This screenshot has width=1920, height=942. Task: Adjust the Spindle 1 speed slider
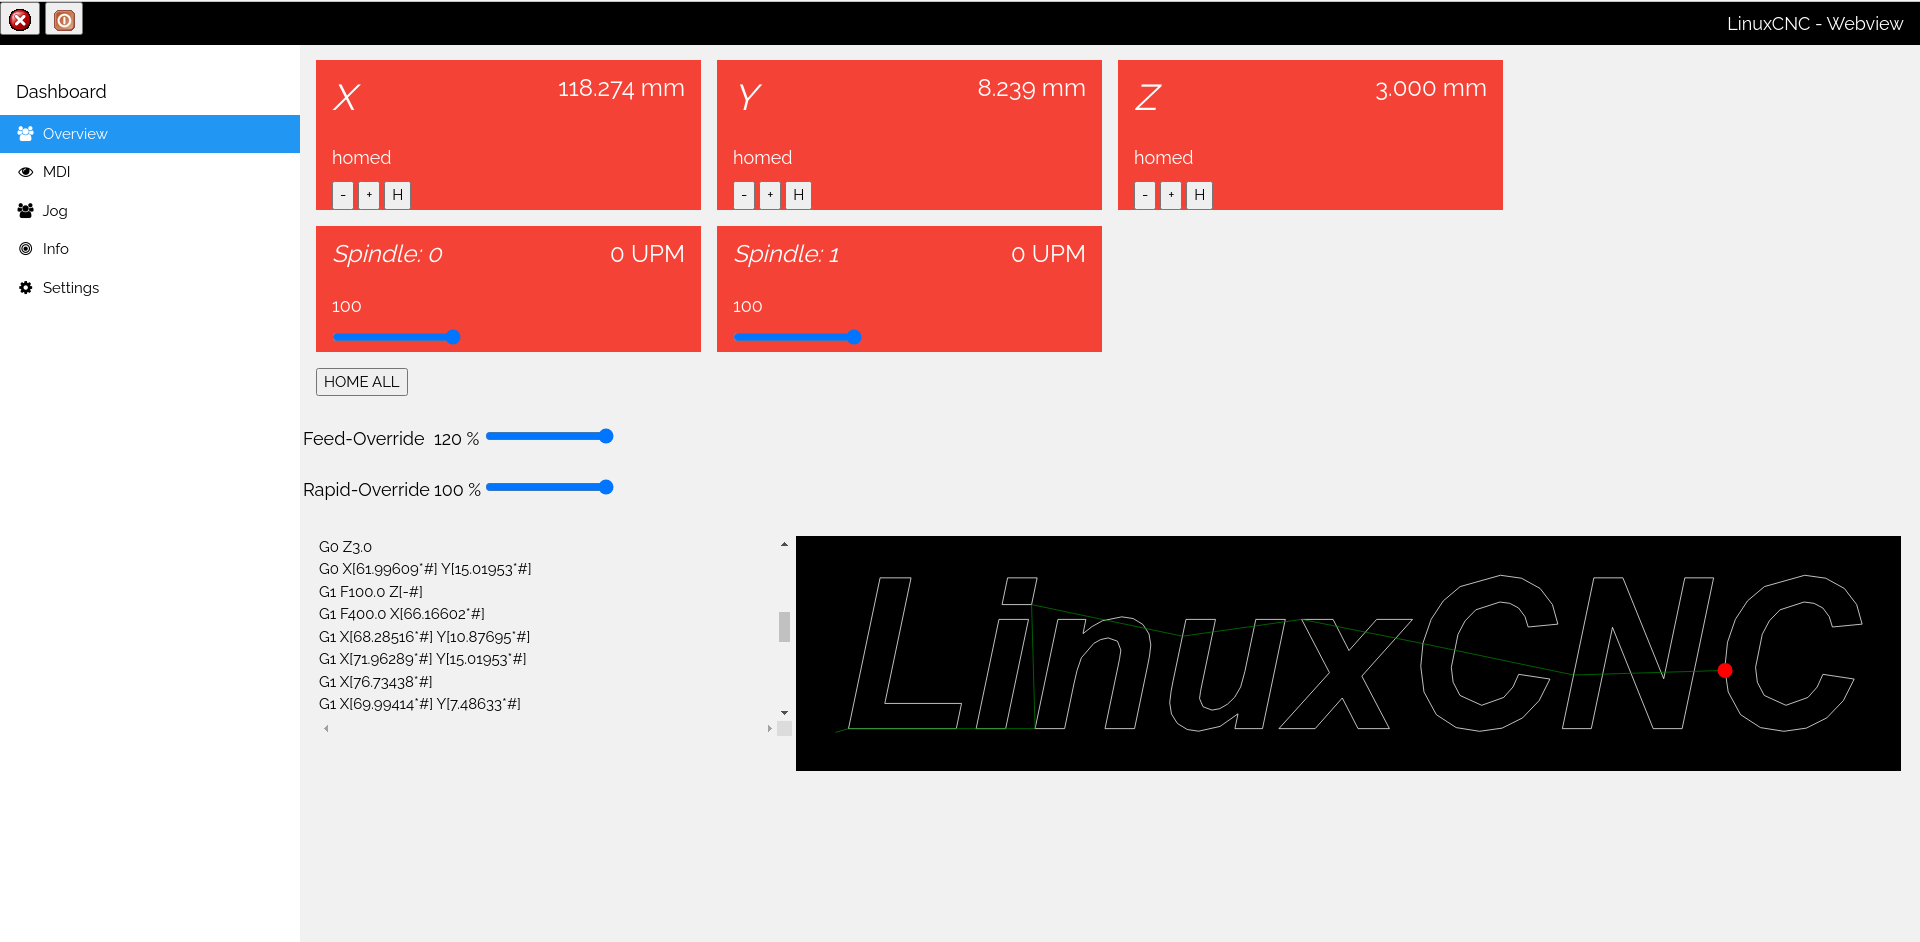pos(797,337)
